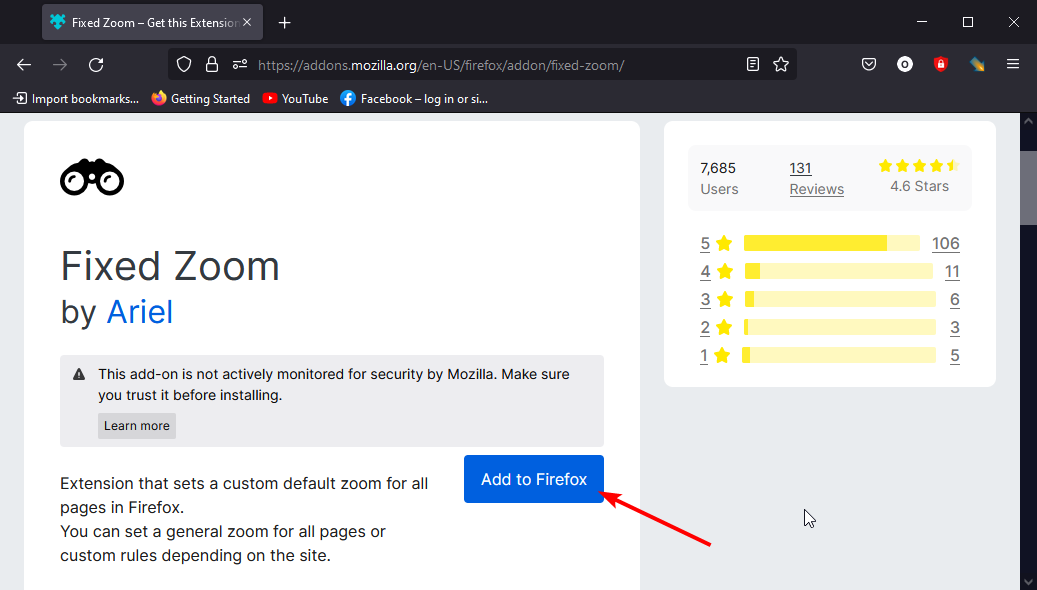Open the YouTube bookmark
The width and height of the screenshot is (1037, 590).
pos(295,99)
